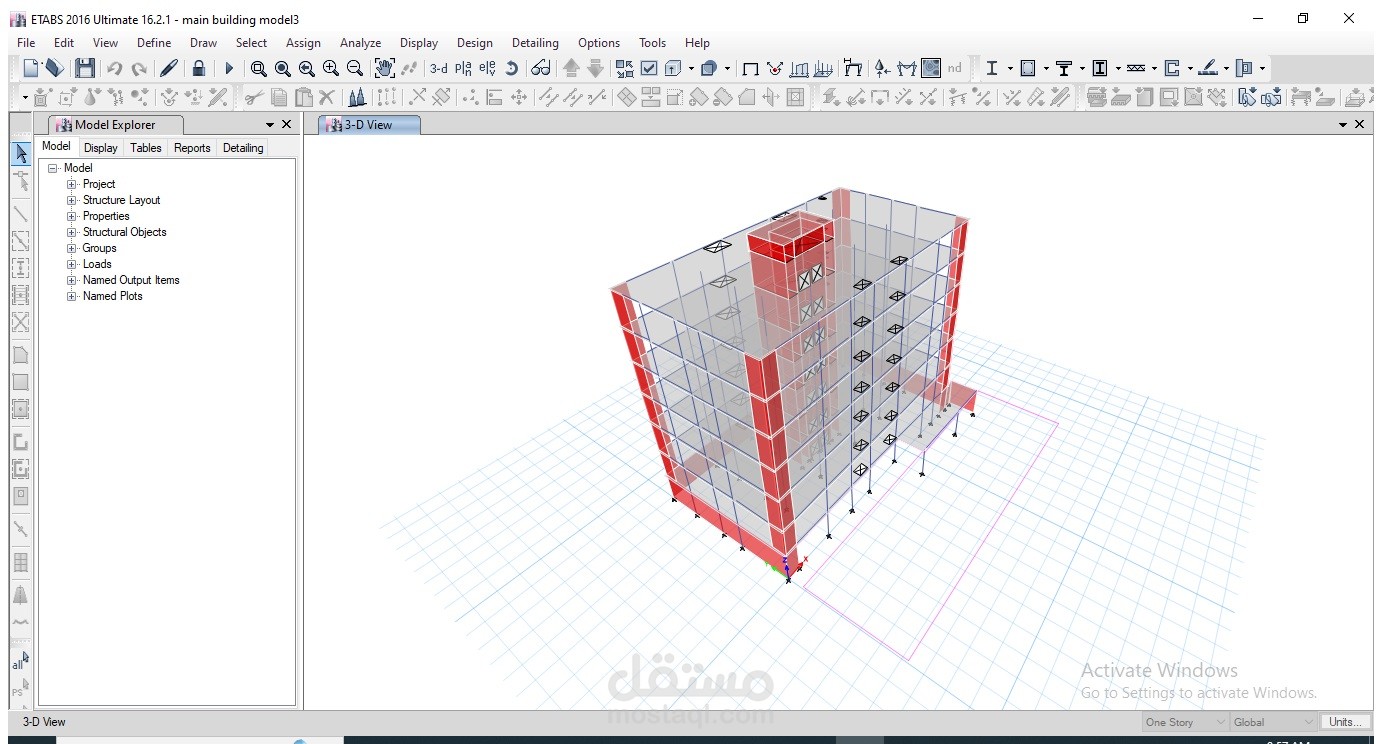The image size is (1382, 744).
Task: Open the Analyze menu
Action: (x=360, y=43)
